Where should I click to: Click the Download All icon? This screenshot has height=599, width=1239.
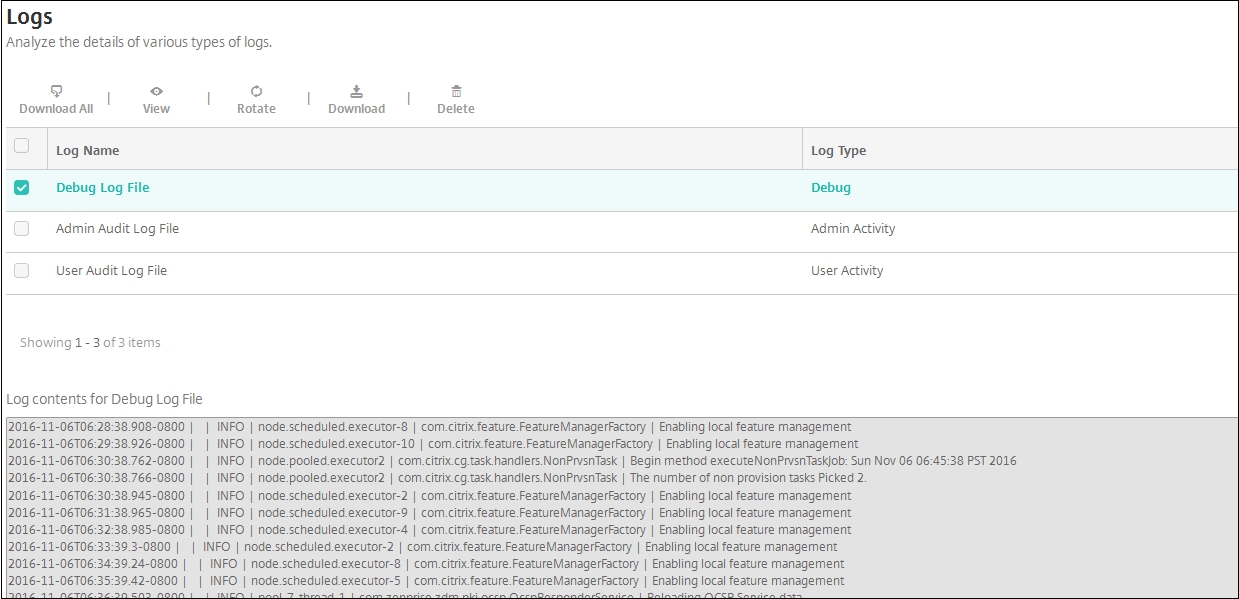(x=56, y=91)
